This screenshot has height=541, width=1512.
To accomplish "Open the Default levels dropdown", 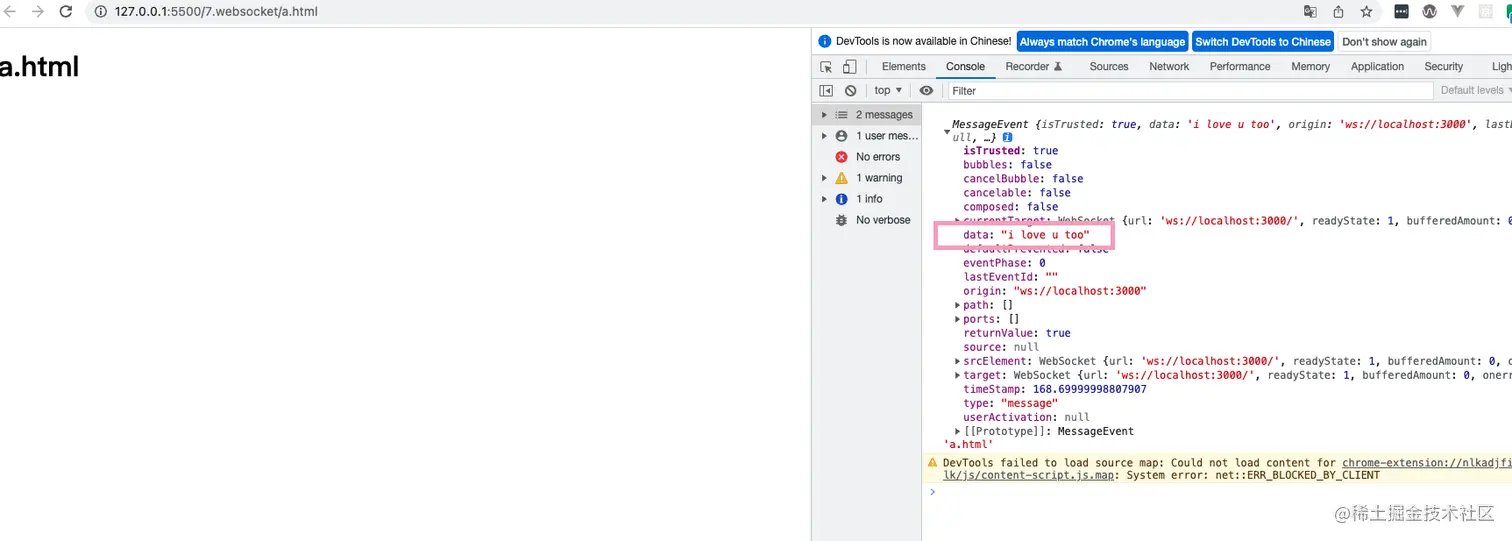I will click(1476, 90).
